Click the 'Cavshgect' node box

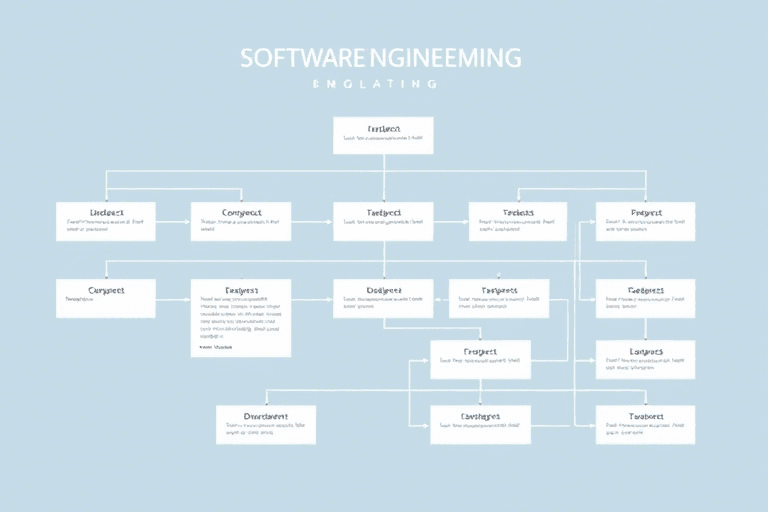pyautogui.click(x=480, y=424)
